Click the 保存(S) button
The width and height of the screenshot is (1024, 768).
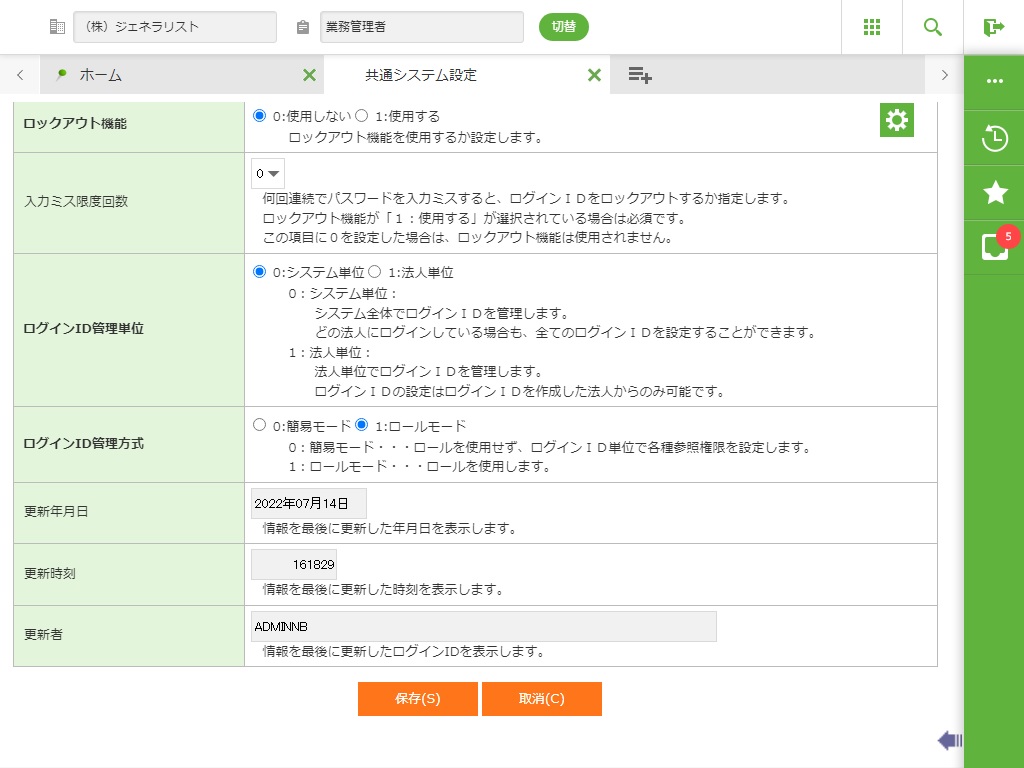tap(417, 699)
